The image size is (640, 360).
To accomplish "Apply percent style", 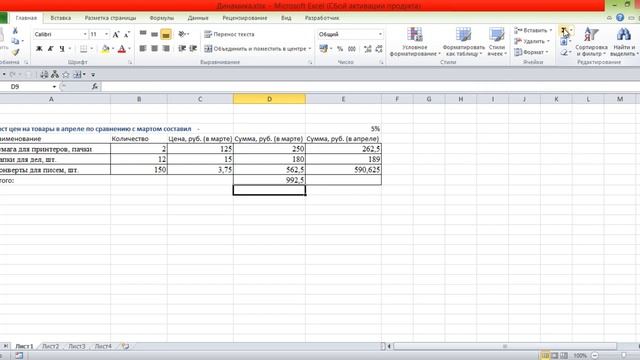I will pyautogui.click(x=340, y=49).
